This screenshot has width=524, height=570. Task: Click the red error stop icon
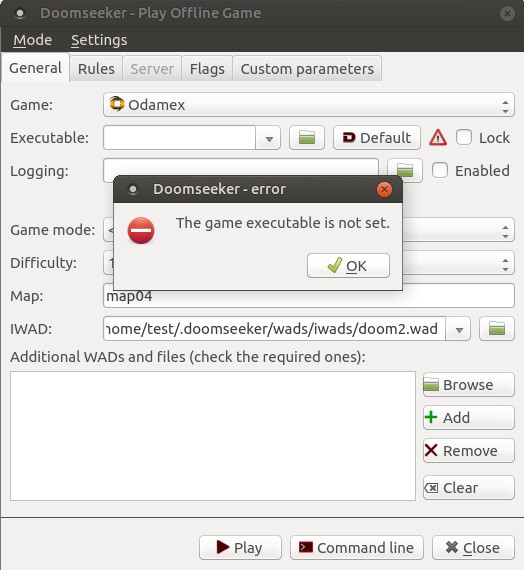[141, 230]
